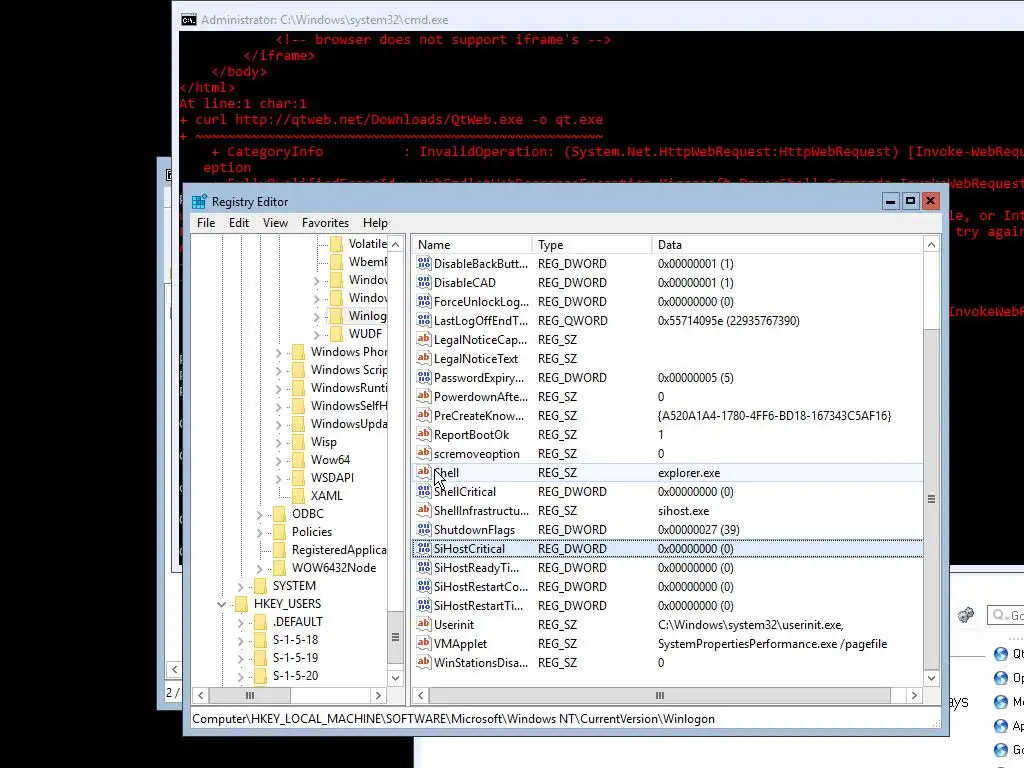Expand the WOW6432Node key

click(260, 568)
